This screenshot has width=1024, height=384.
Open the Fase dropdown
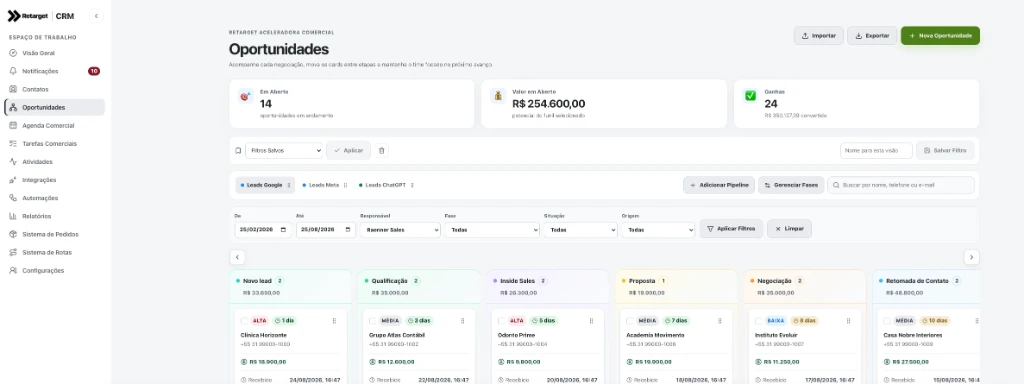[492, 230]
